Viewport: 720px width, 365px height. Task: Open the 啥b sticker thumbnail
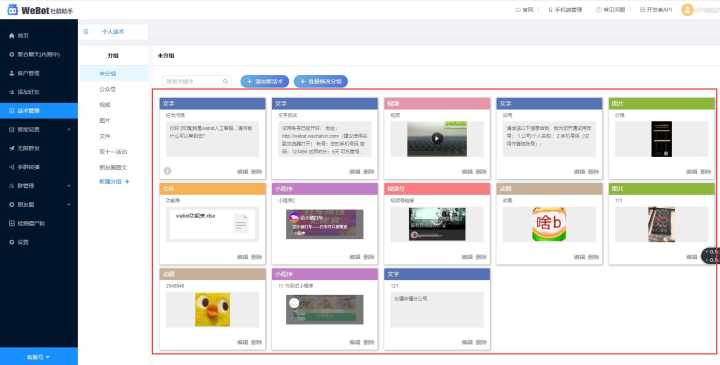pos(549,225)
